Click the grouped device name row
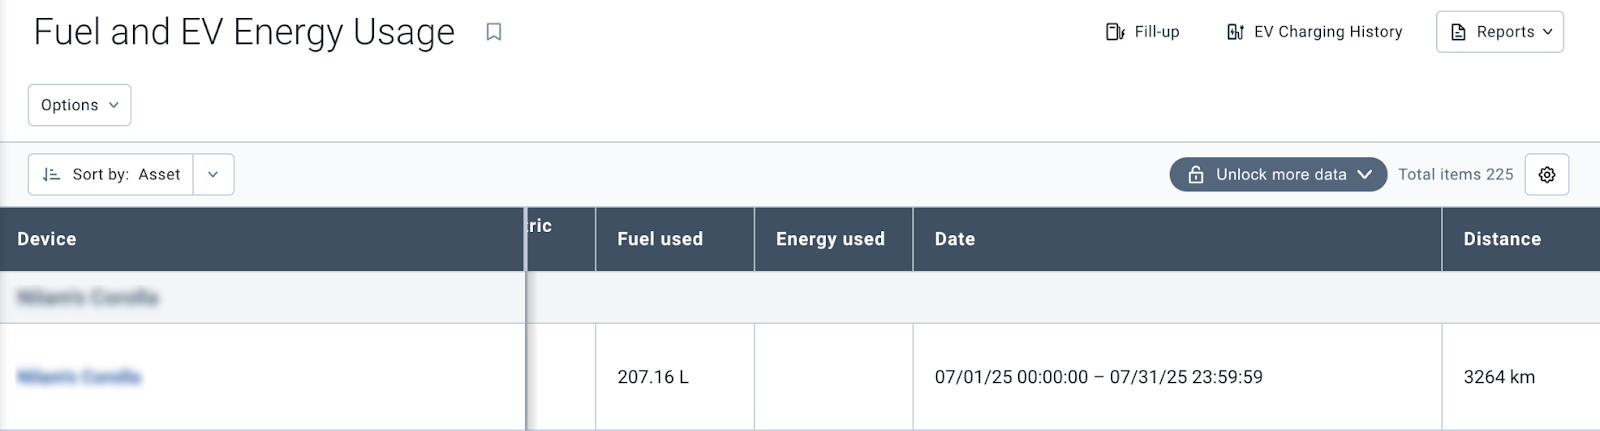Viewport: 1600px width, 431px height. pos(88,297)
